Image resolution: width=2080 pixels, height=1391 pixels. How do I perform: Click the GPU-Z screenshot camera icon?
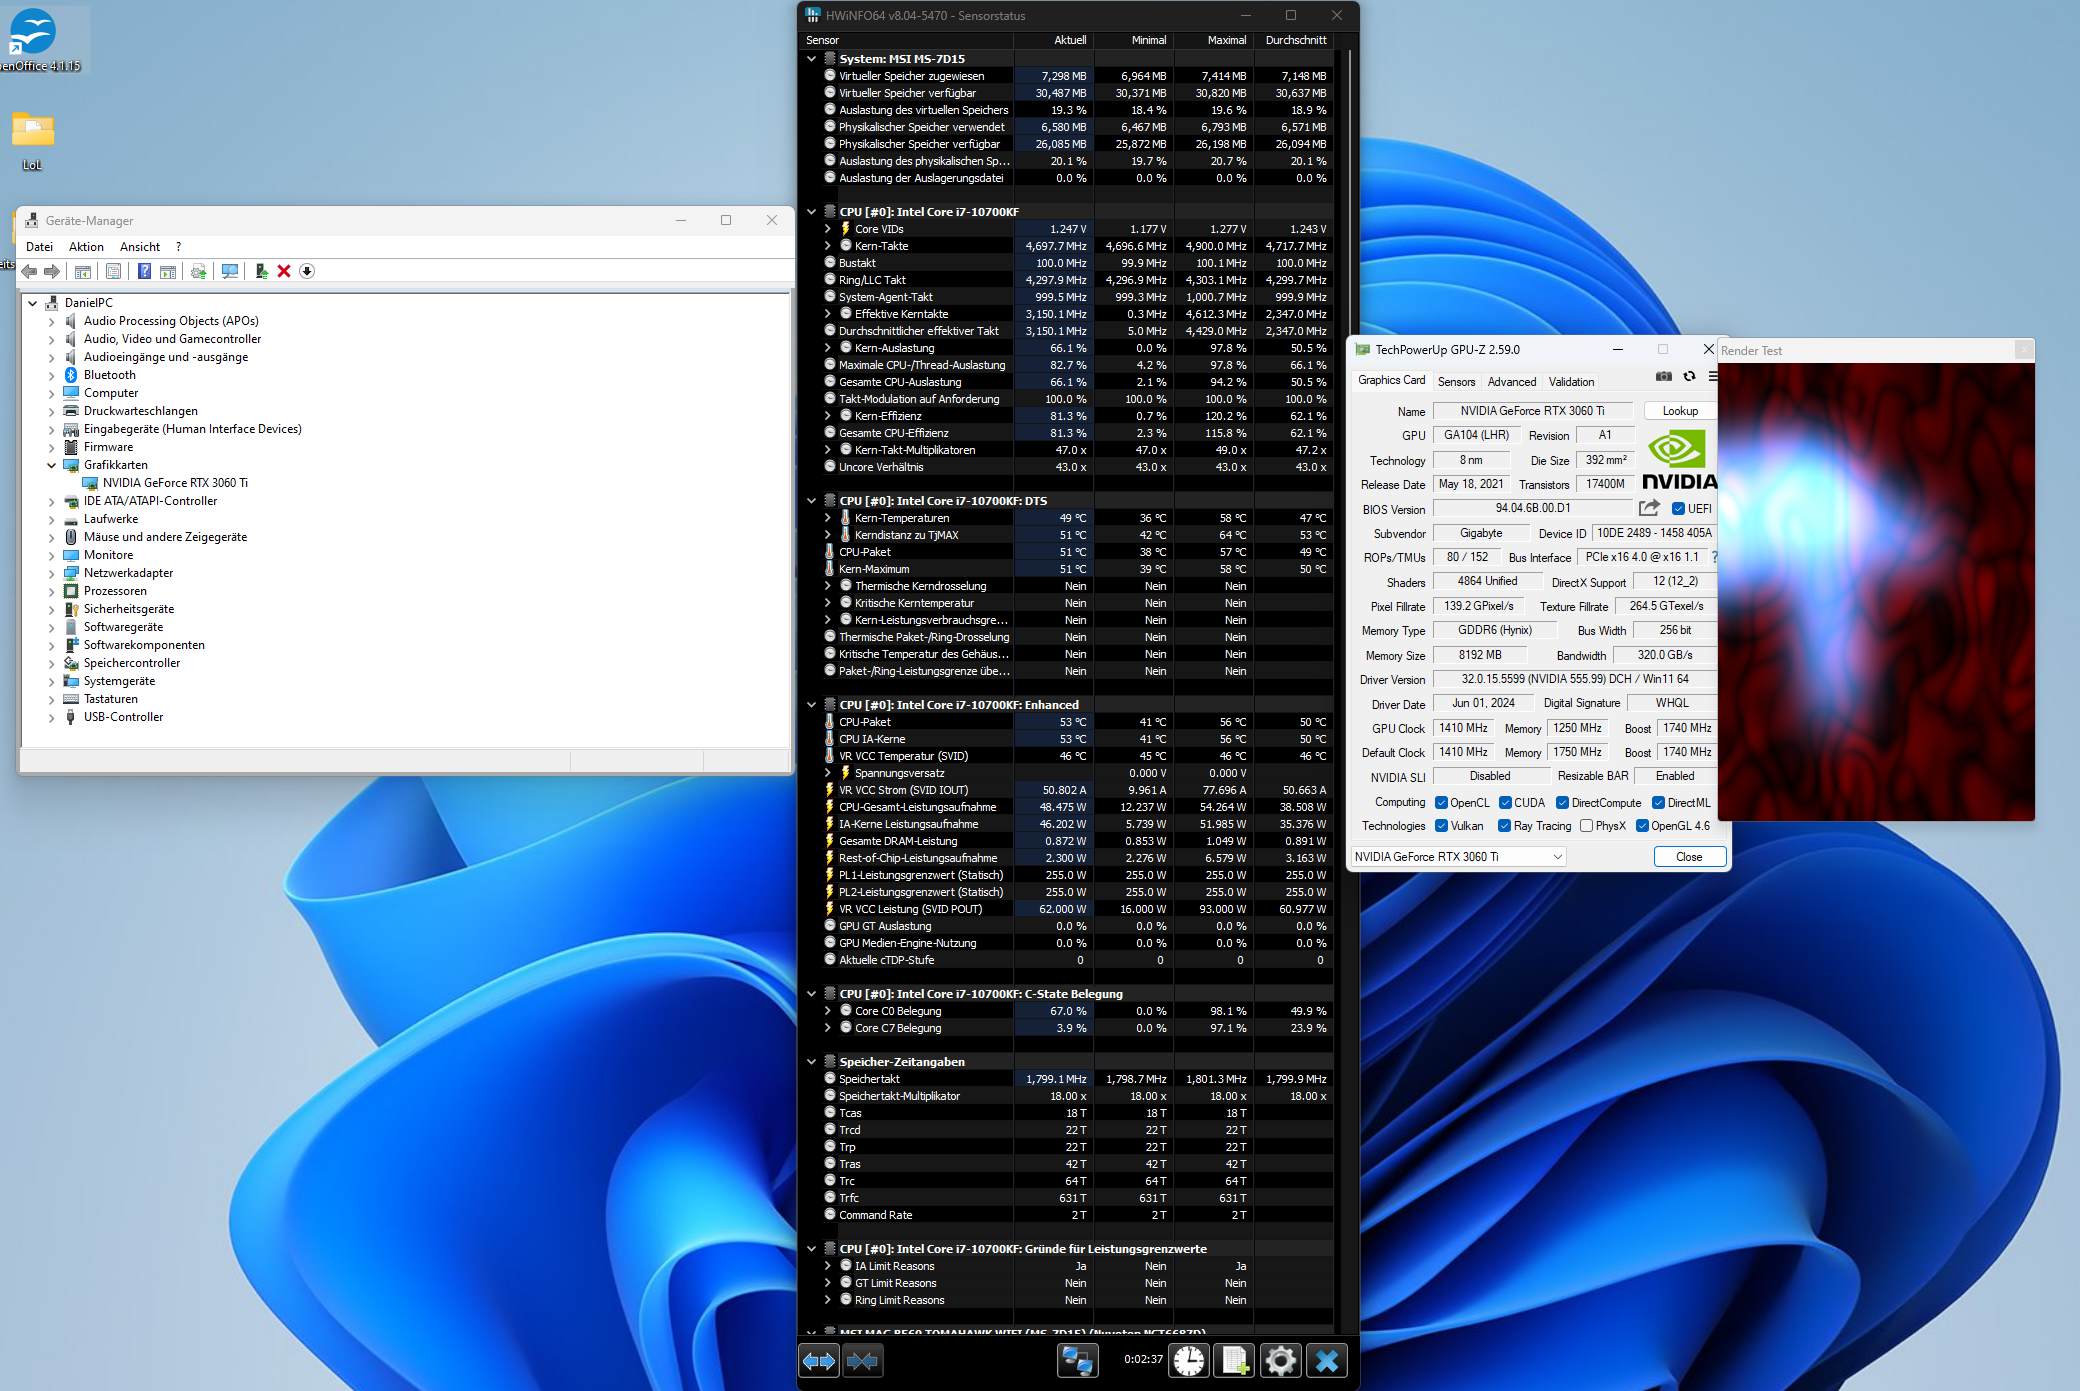point(1663,377)
